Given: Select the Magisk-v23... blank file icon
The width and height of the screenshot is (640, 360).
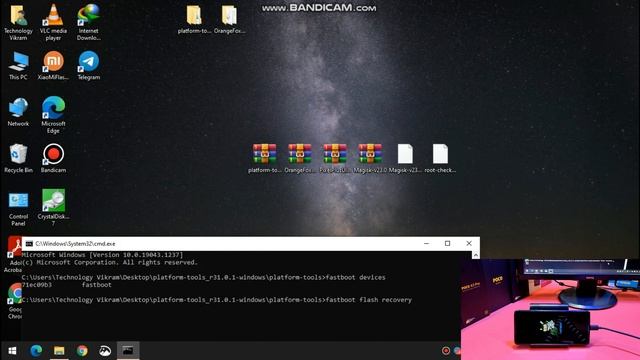Looking at the screenshot, I should point(405,158).
